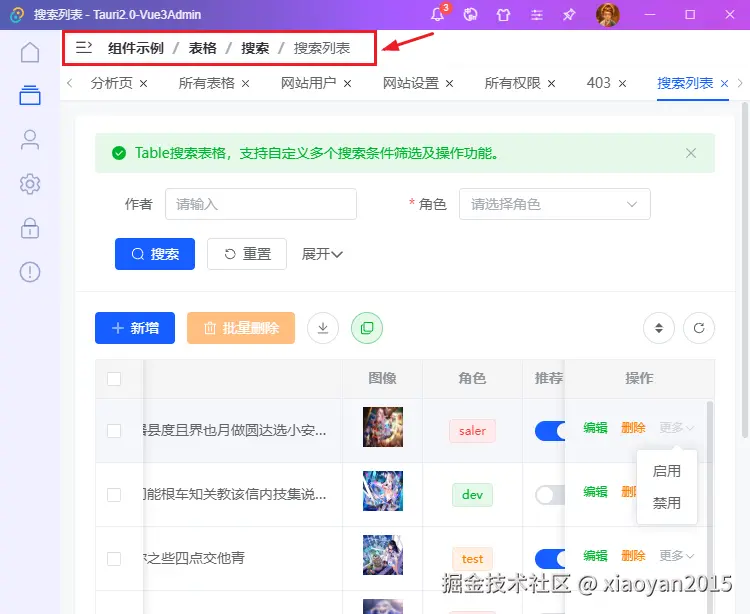
Task: Open the 请选择角色 dropdown
Action: (x=554, y=204)
